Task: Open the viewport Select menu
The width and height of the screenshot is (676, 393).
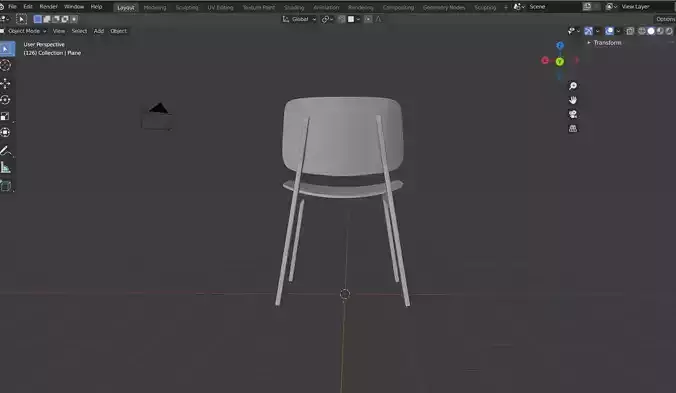Action: coord(79,31)
